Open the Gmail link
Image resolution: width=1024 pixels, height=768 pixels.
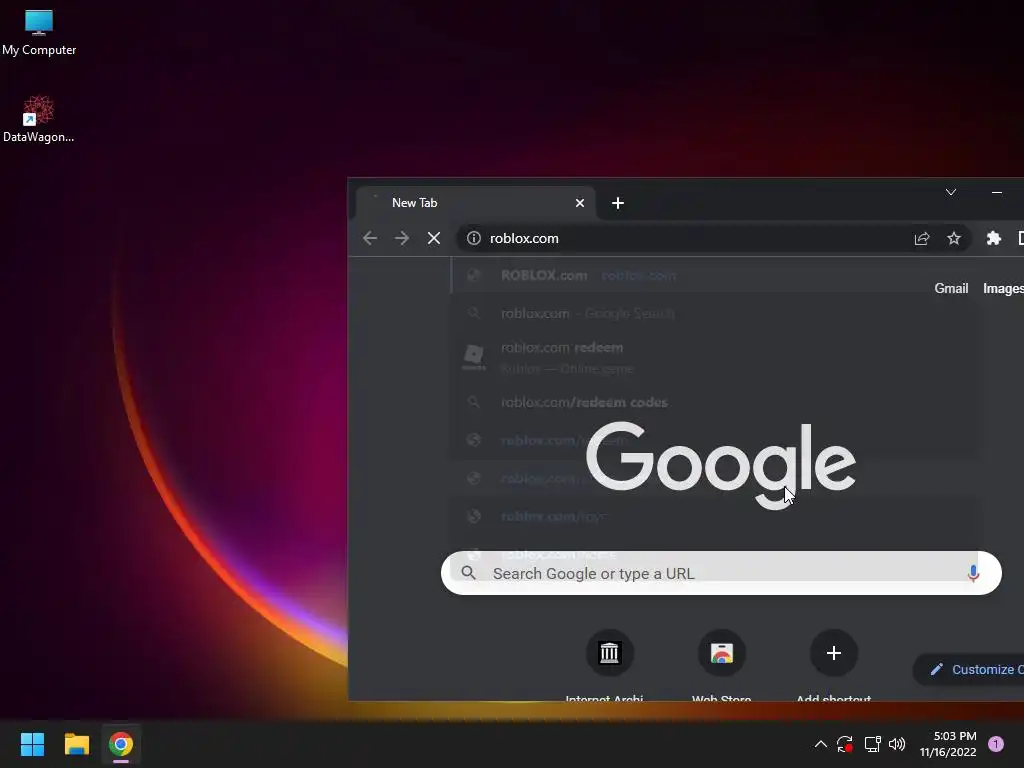tap(951, 289)
